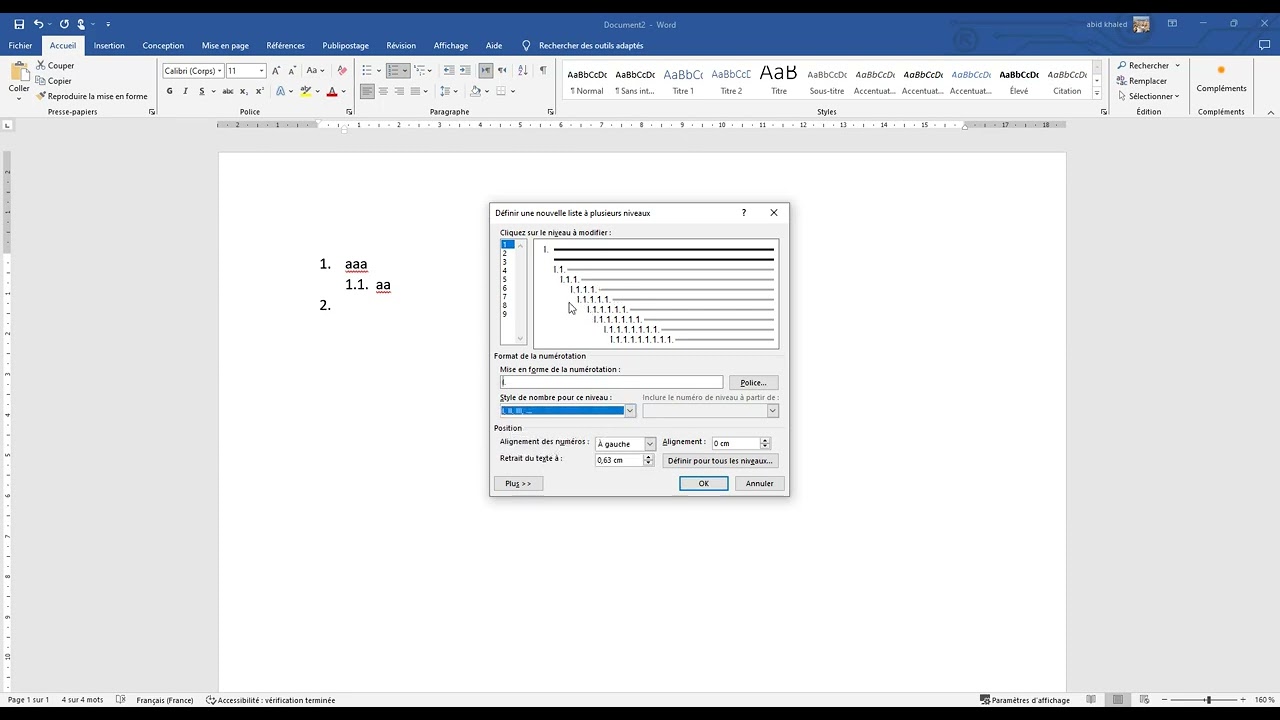The height and width of the screenshot is (720, 1280).
Task: Switch to the Références tab
Action: click(286, 45)
